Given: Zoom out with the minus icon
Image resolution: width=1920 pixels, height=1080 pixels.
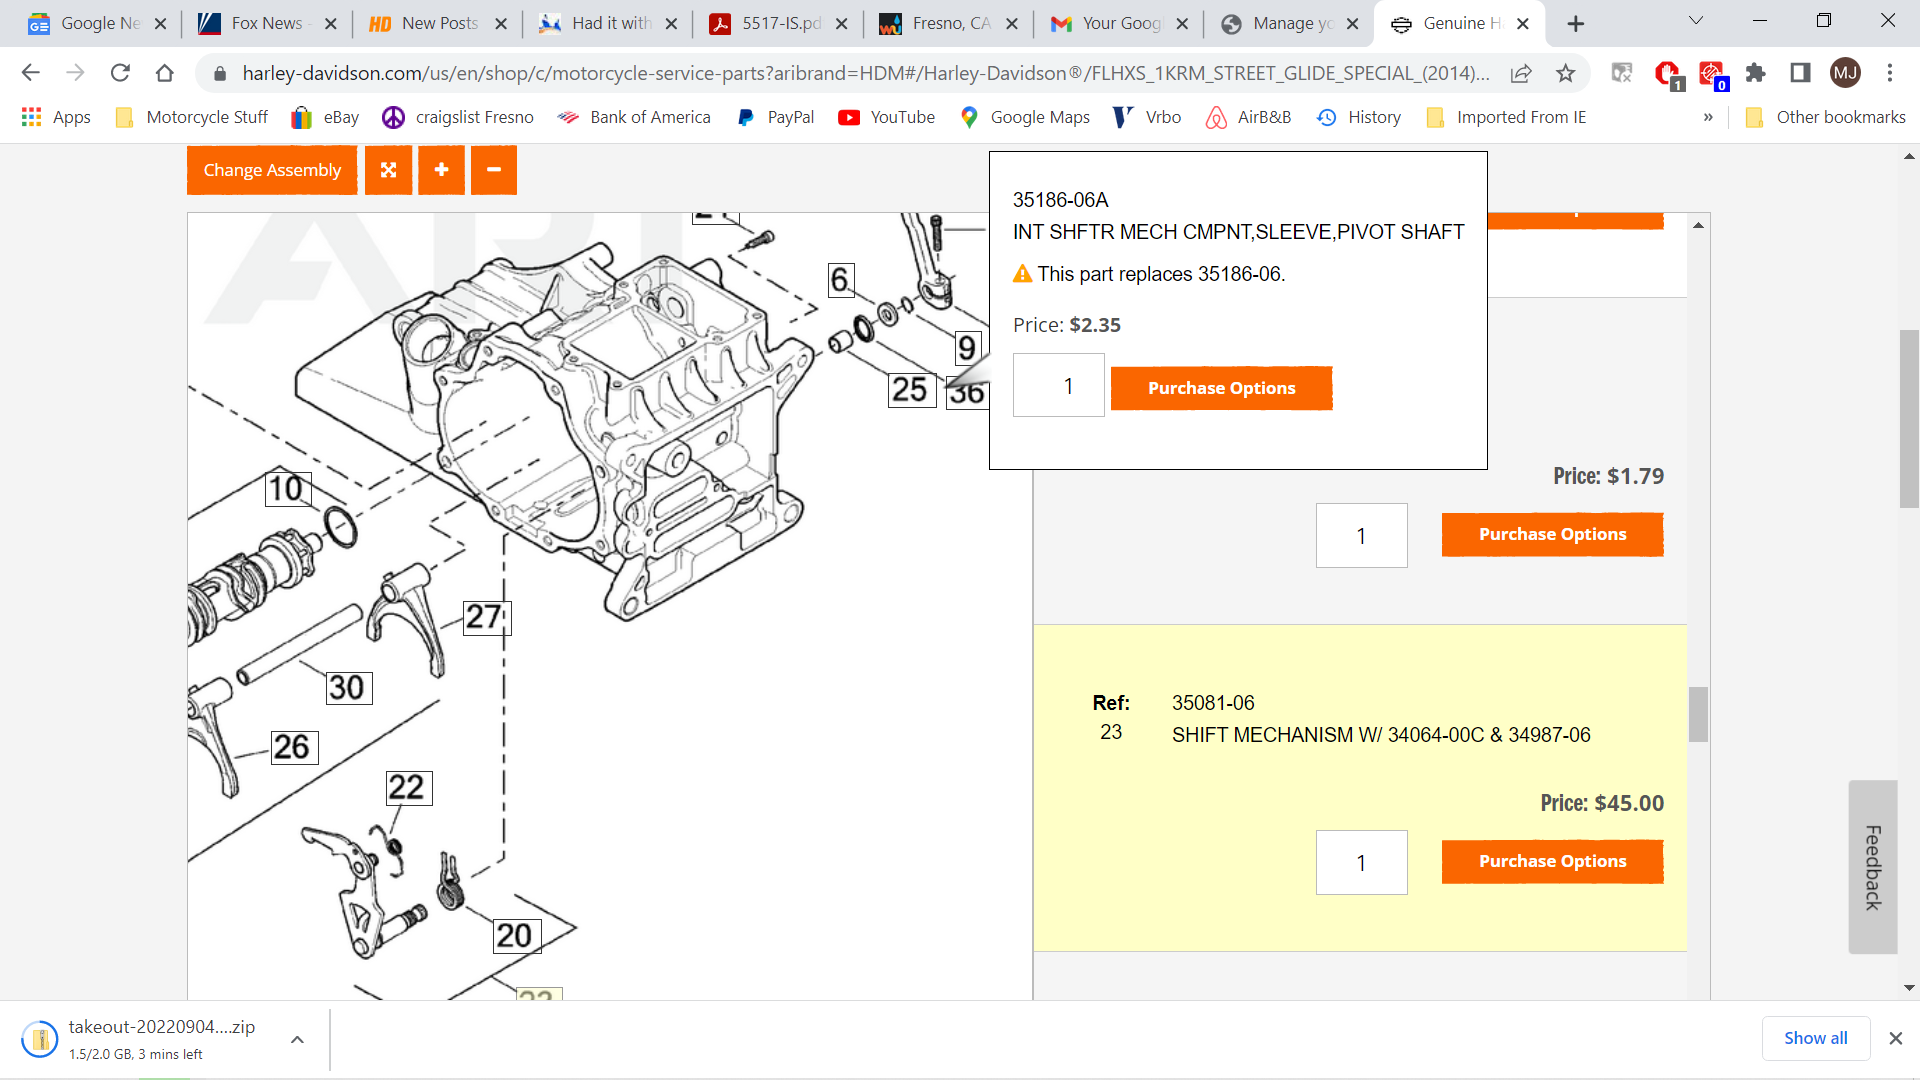Looking at the screenshot, I should coord(494,170).
